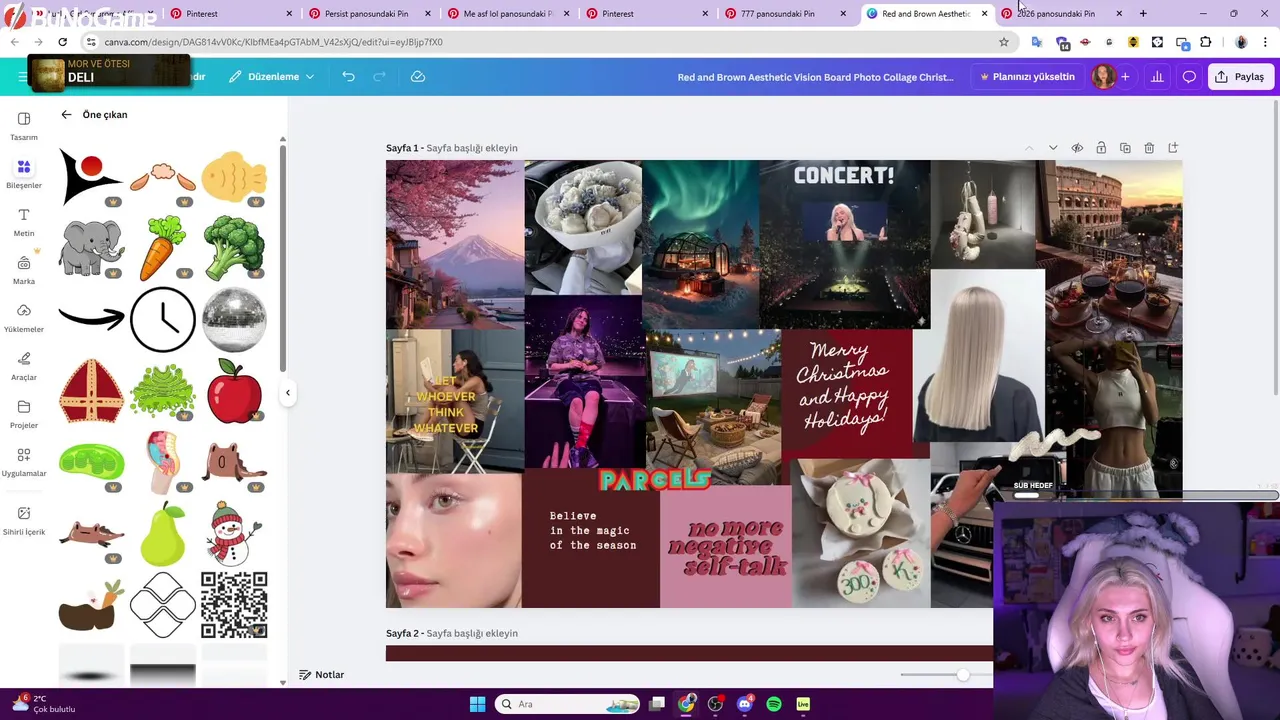Click the cloud save status icon
The image size is (1280, 720).
pos(418,77)
